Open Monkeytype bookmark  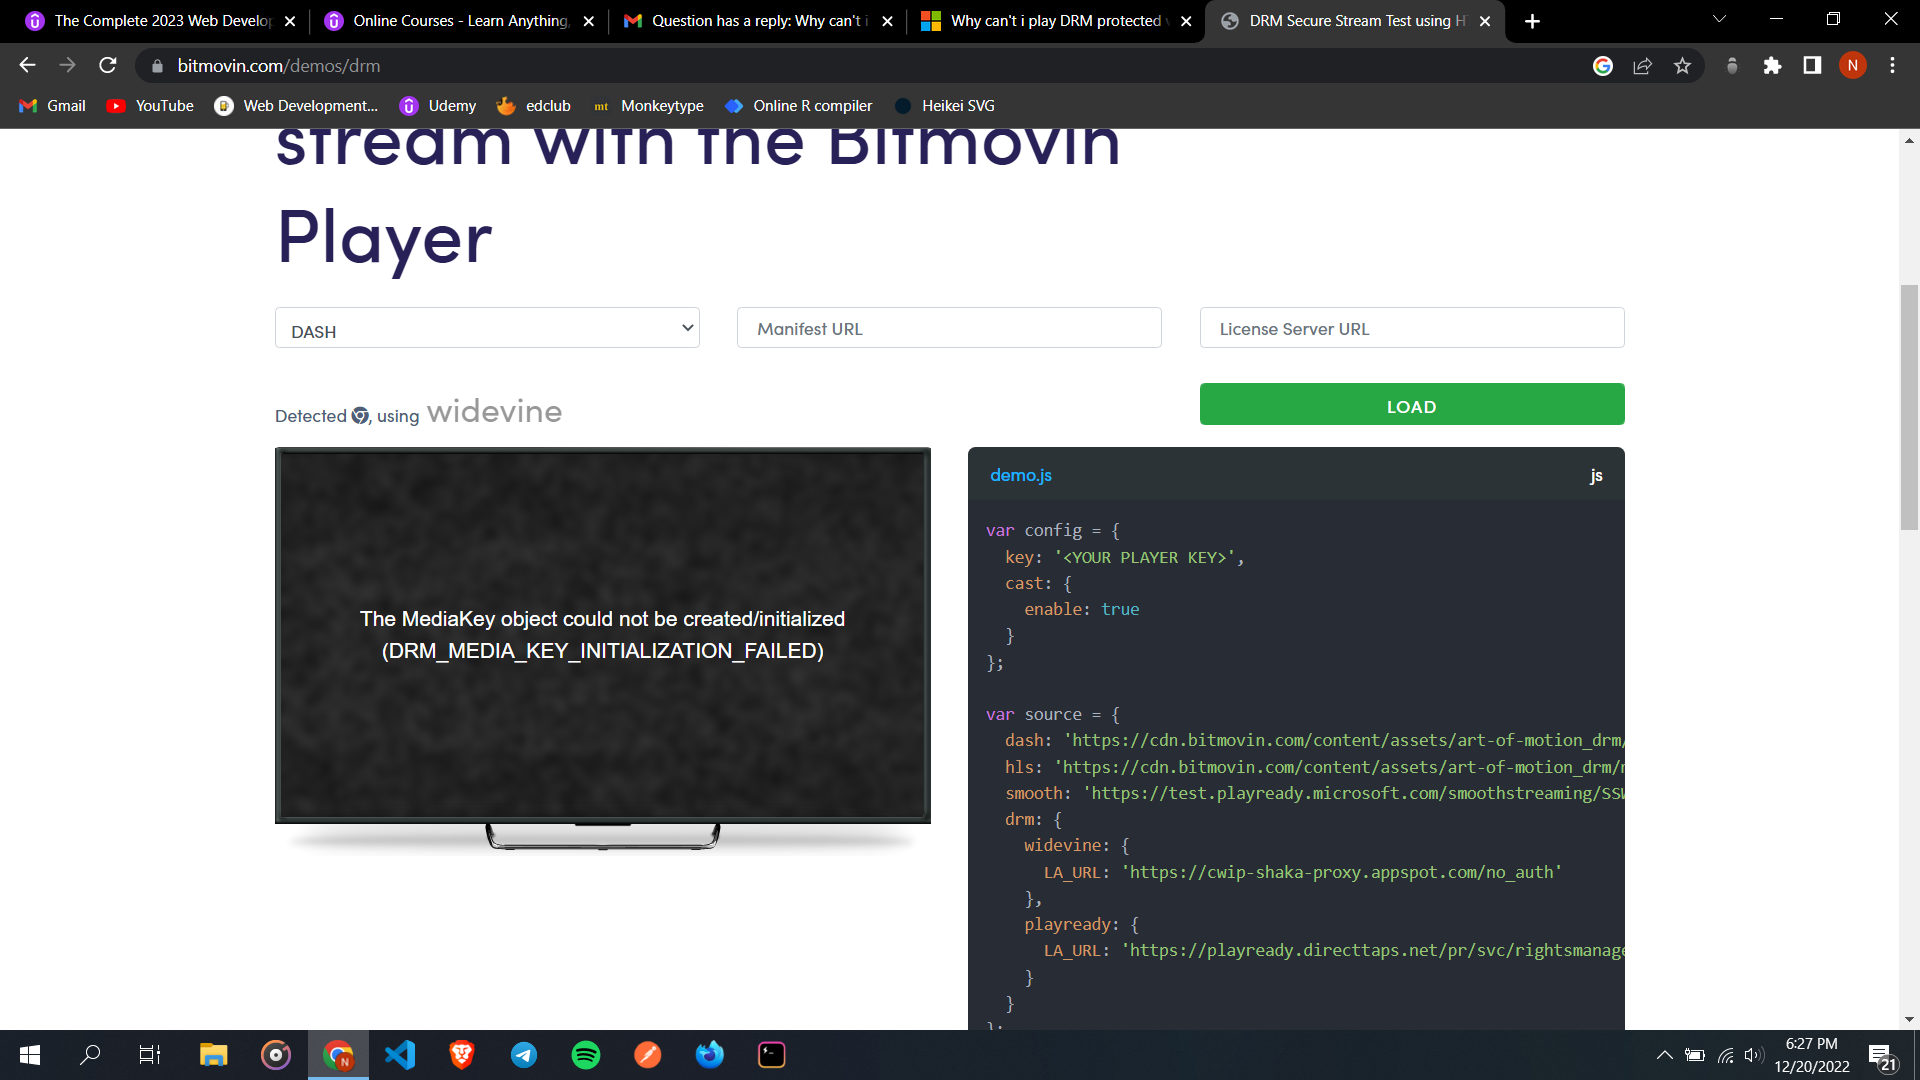click(x=648, y=106)
